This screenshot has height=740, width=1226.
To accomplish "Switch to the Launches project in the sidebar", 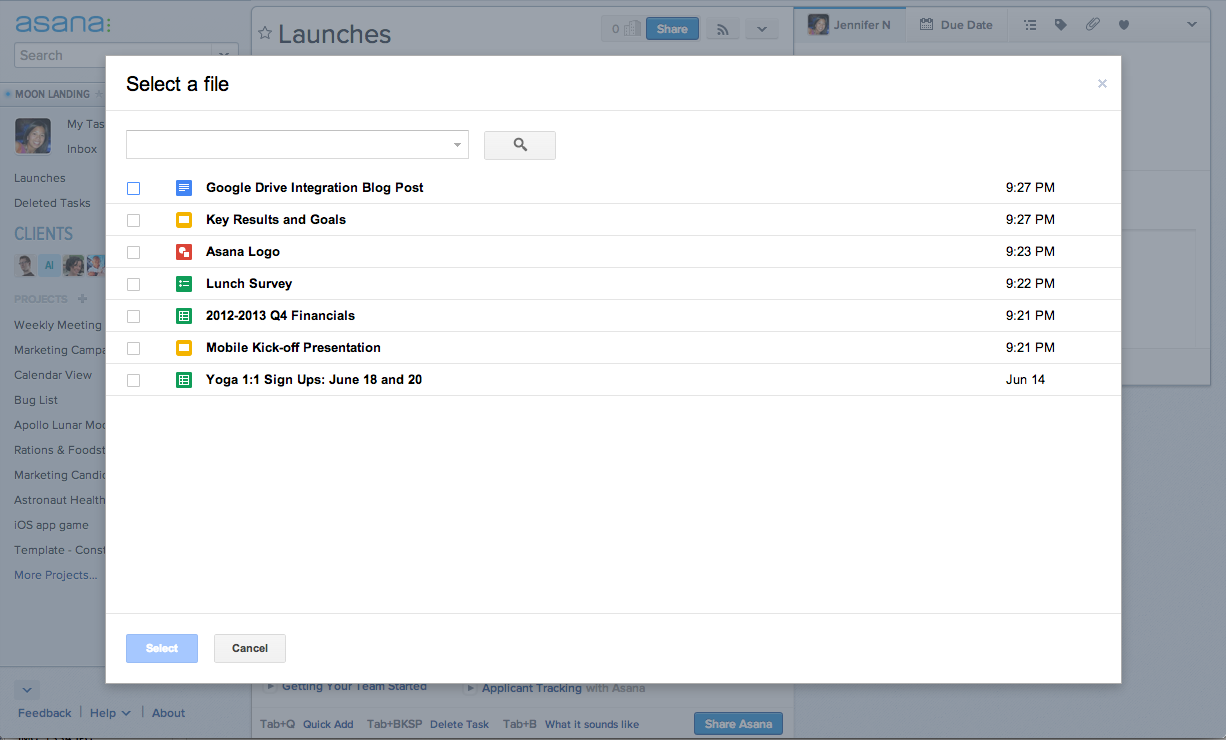I will click(x=39, y=177).
